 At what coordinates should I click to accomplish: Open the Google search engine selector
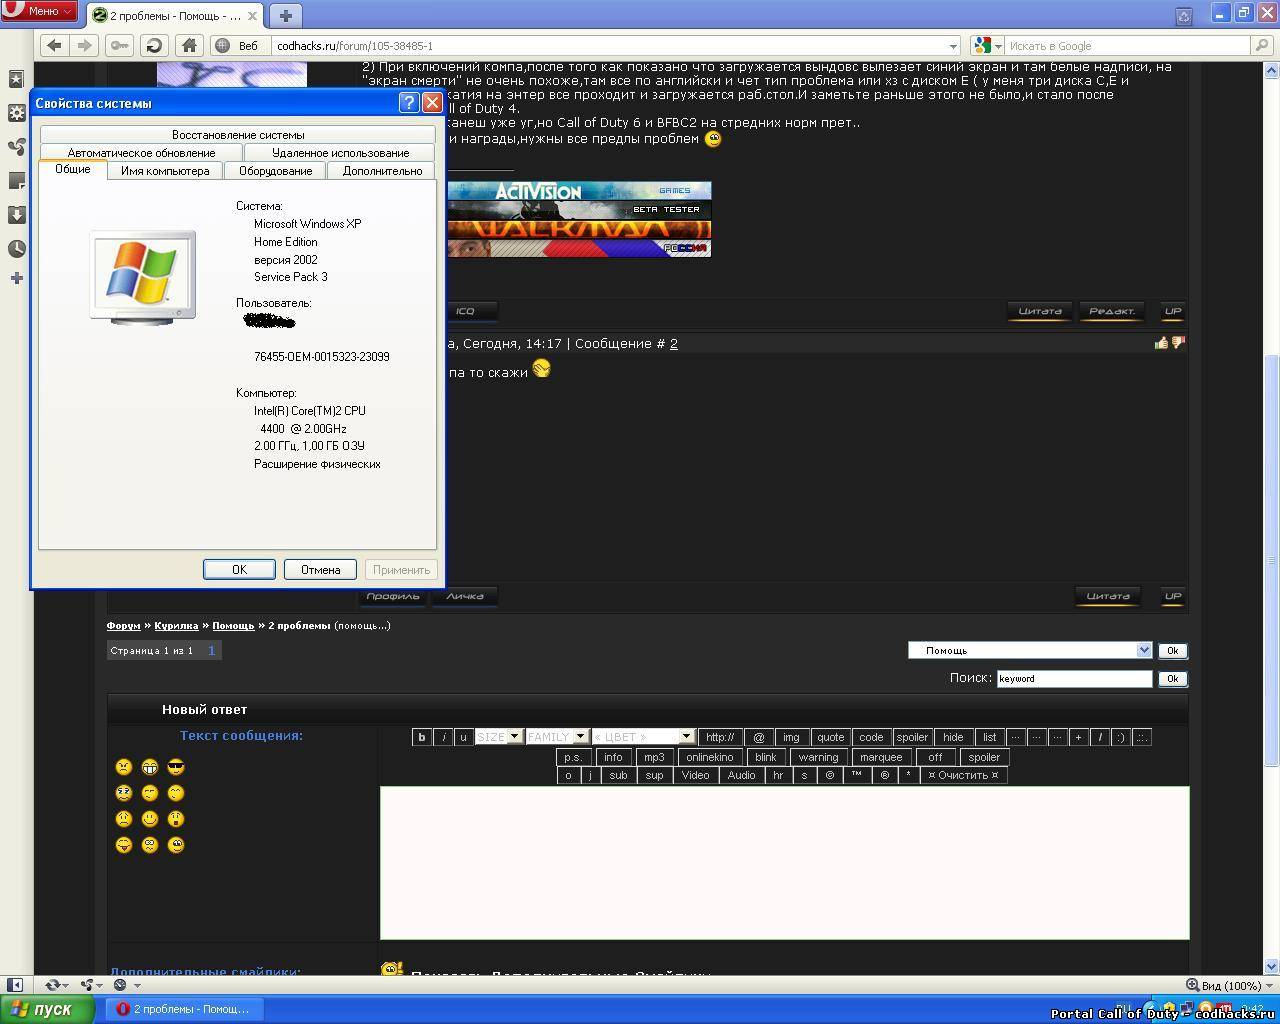pos(988,46)
